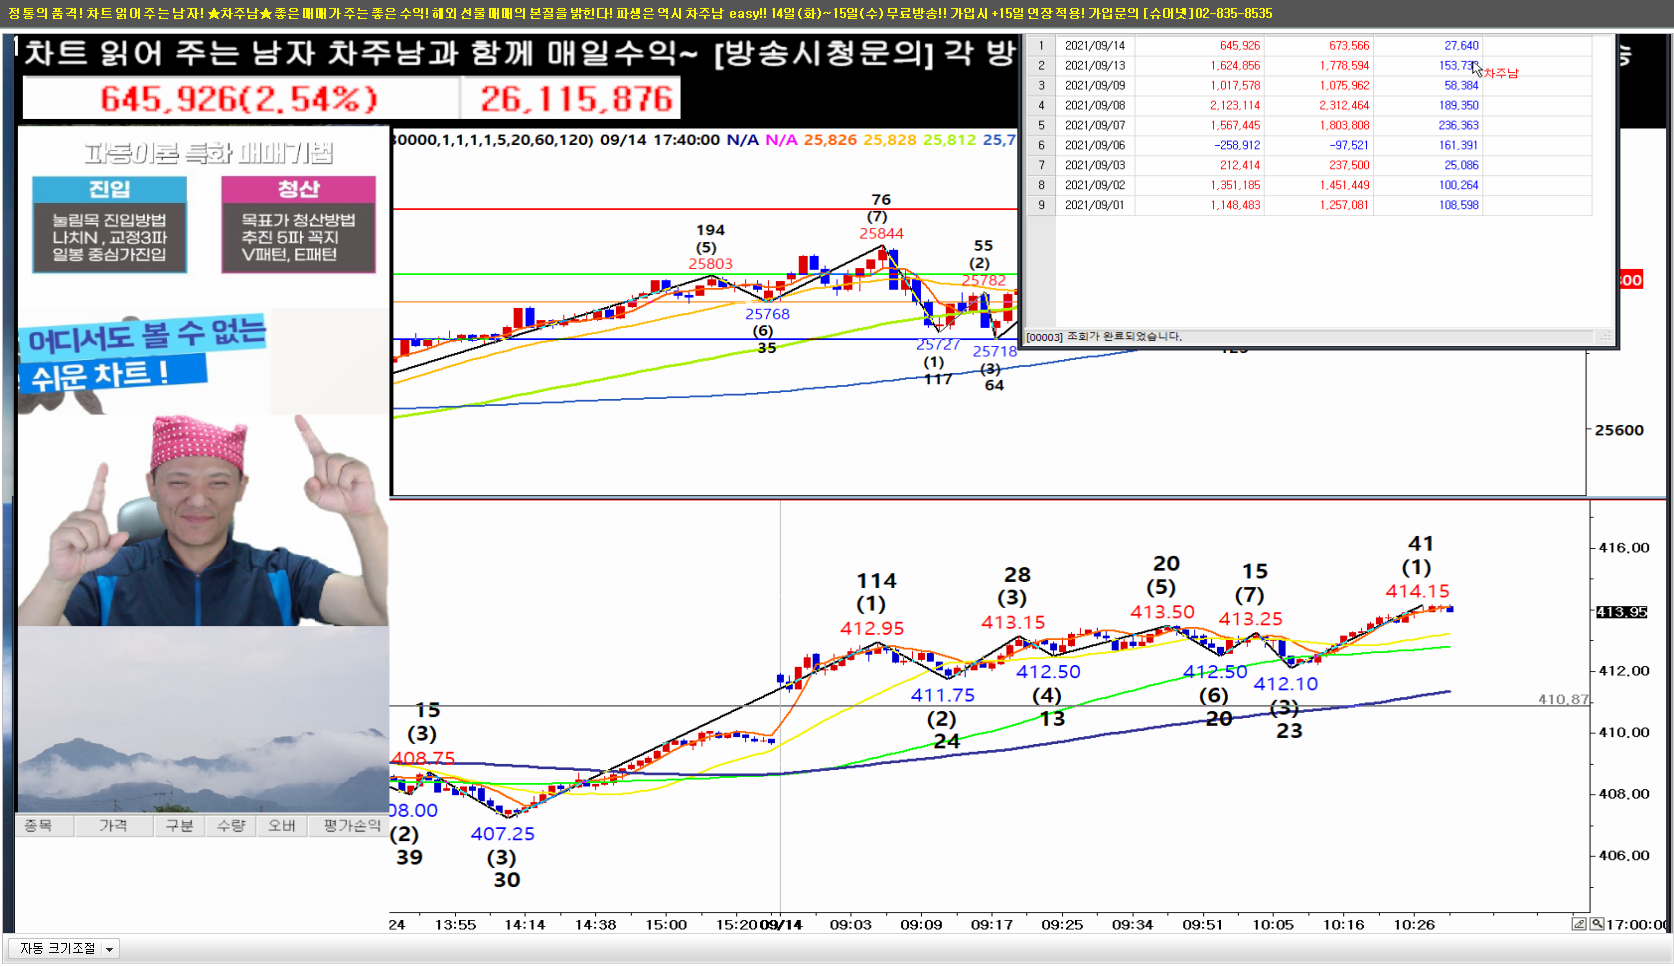Select the 2021/09/14 row in table
The image size is (1674, 967).
pos(1094,46)
